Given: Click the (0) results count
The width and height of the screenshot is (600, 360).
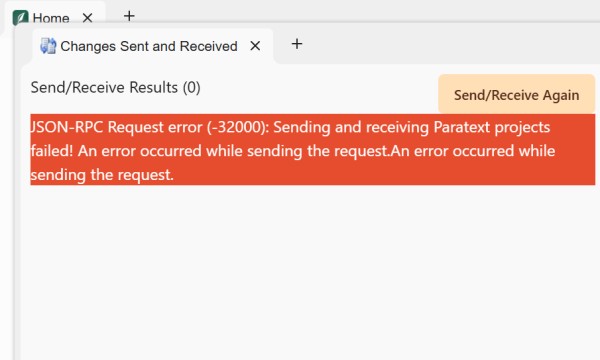Looking at the screenshot, I should coord(191,87).
